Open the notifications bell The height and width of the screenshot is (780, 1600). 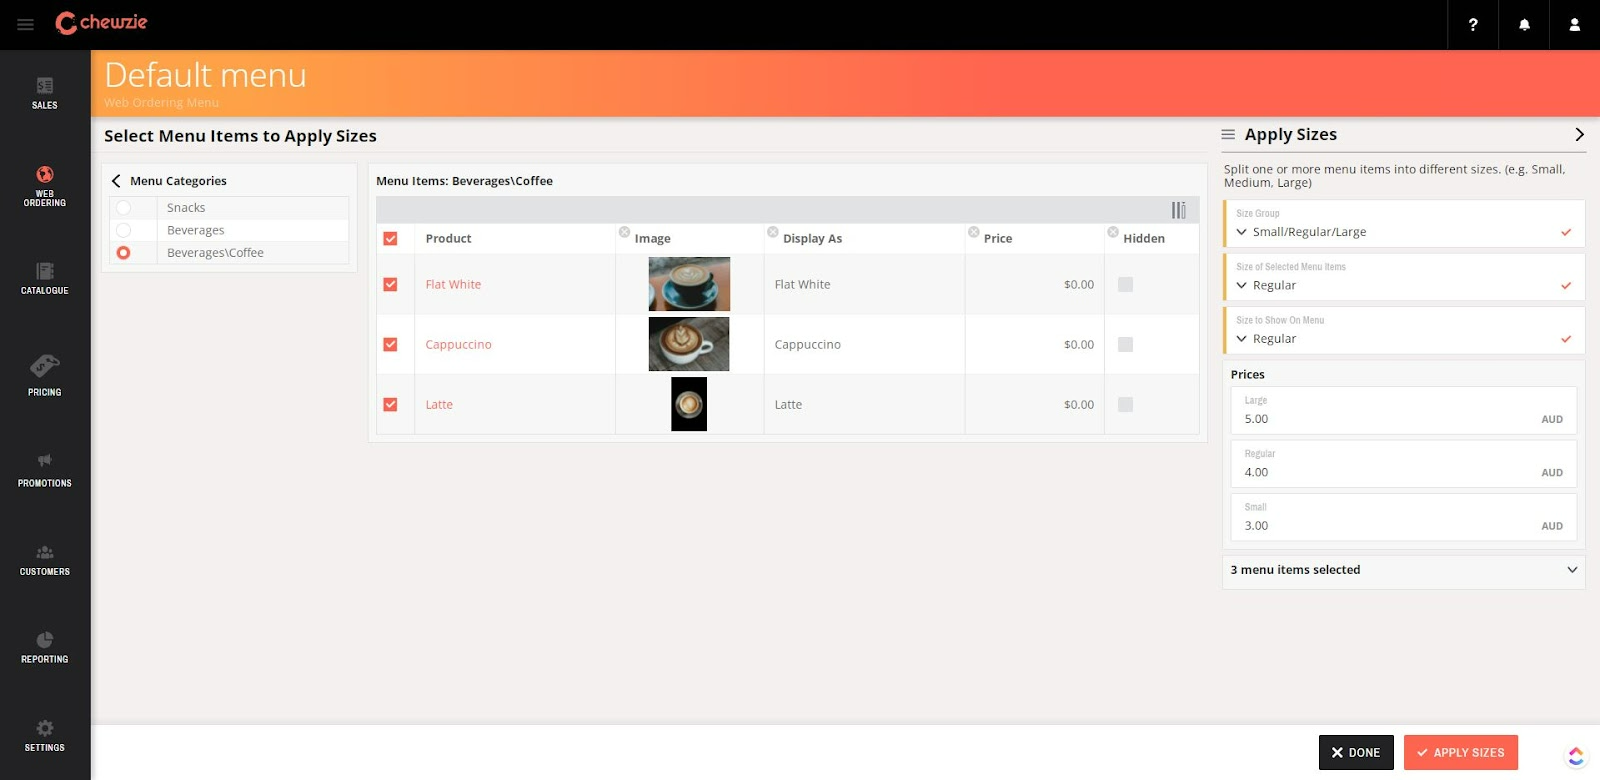(x=1524, y=24)
